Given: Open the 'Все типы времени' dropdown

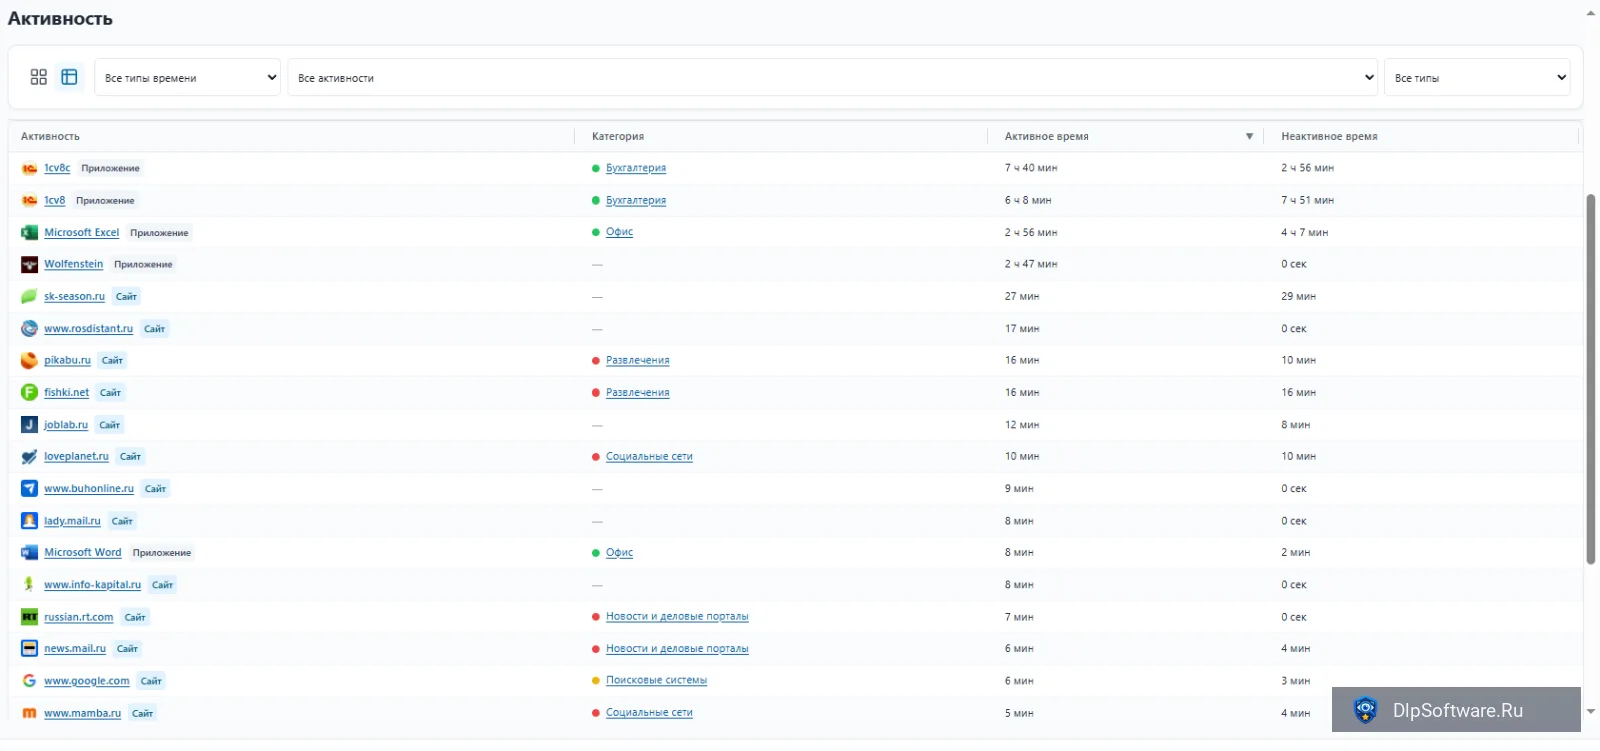Looking at the screenshot, I should pos(187,77).
